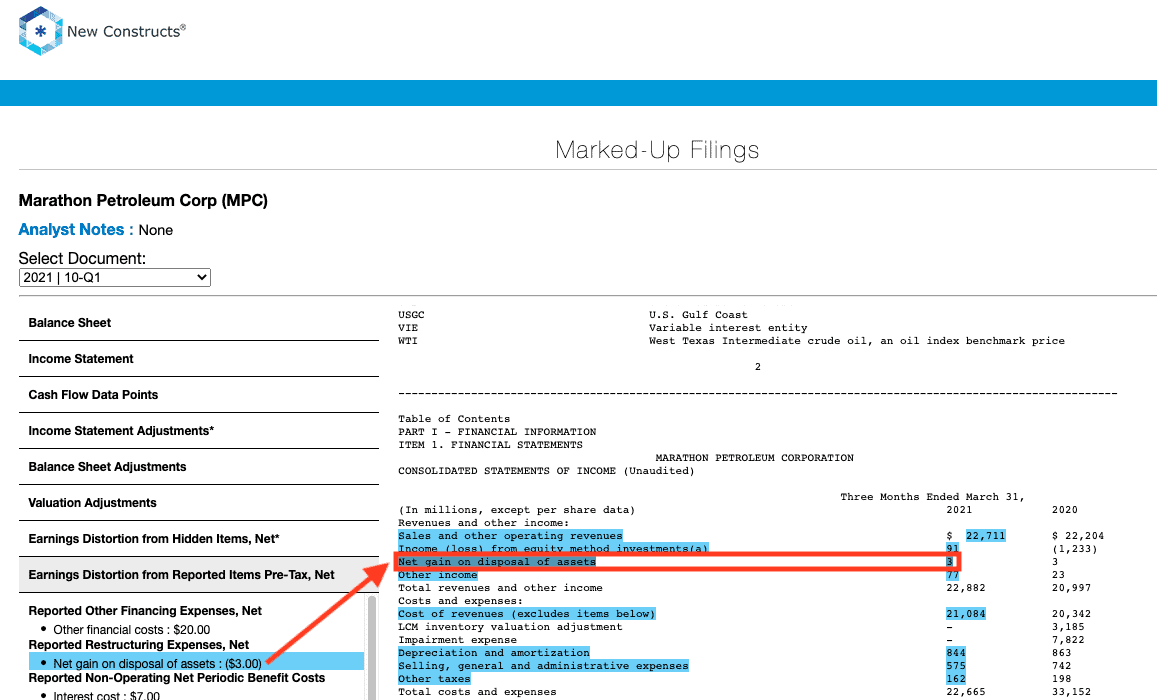This screenshot has width=1157, height=700.
Task: Collapse Earnings Distortion from Reported Items Pre-Tax, Net
Action: tap(198, 575)
